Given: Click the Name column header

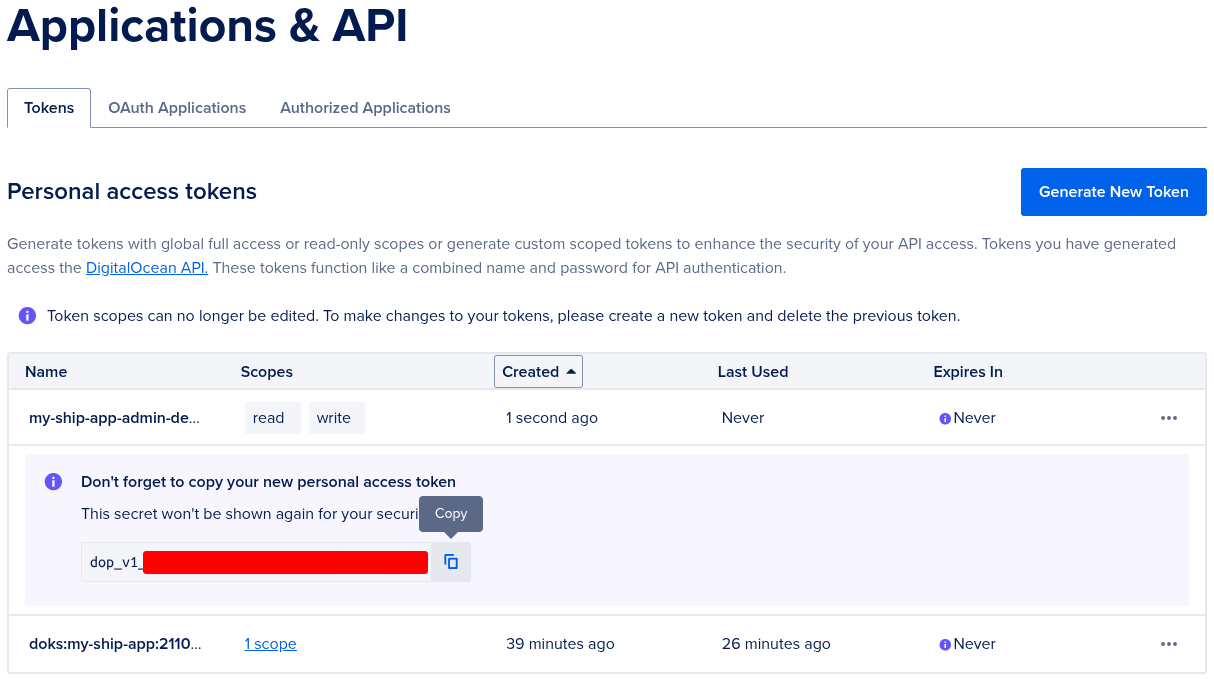Looking at the screenshot, I should 46,372.
